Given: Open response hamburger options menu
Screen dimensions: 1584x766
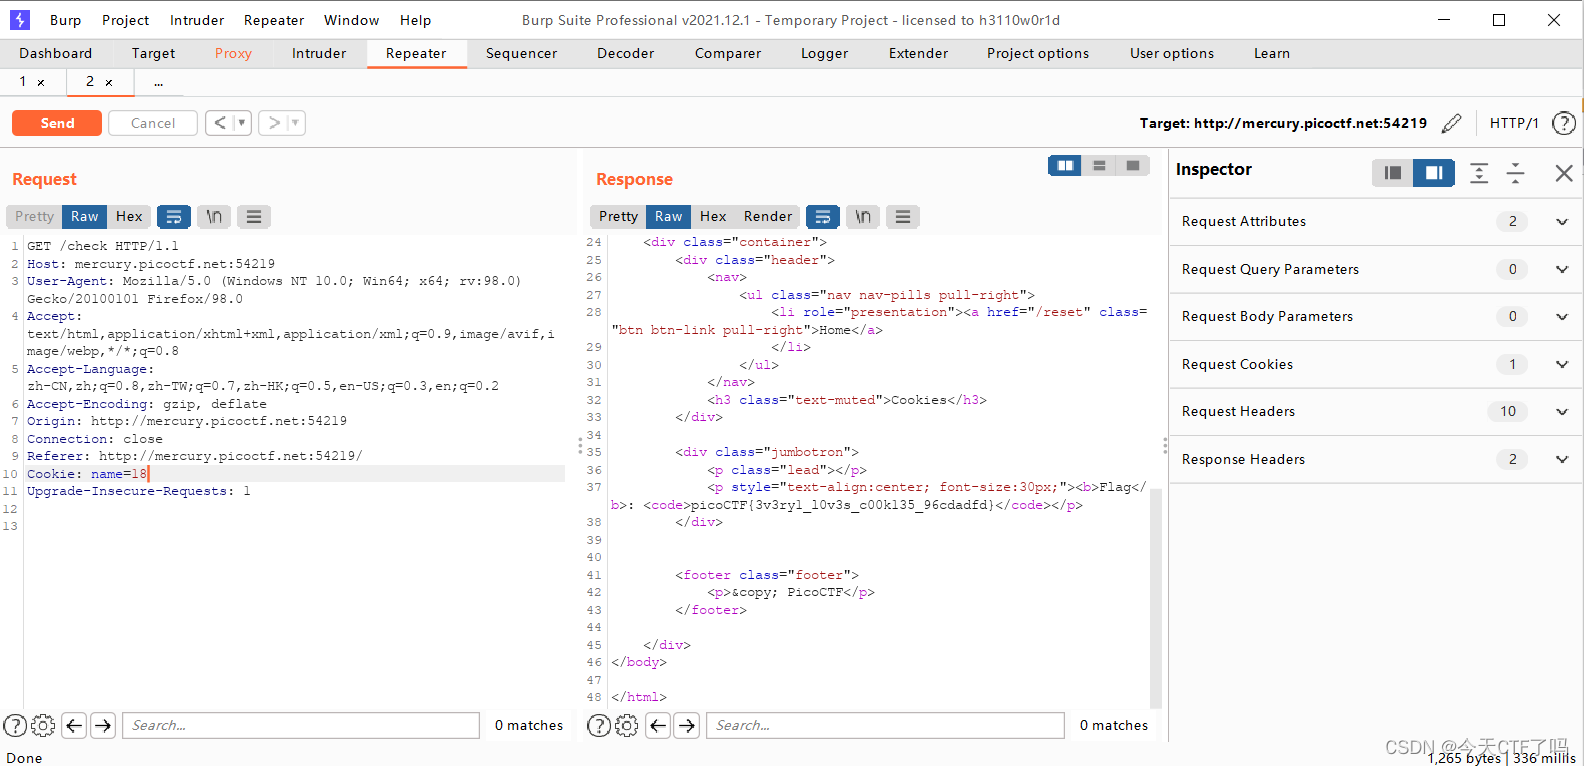Looking at the screenshot, I should coord(903,216).
